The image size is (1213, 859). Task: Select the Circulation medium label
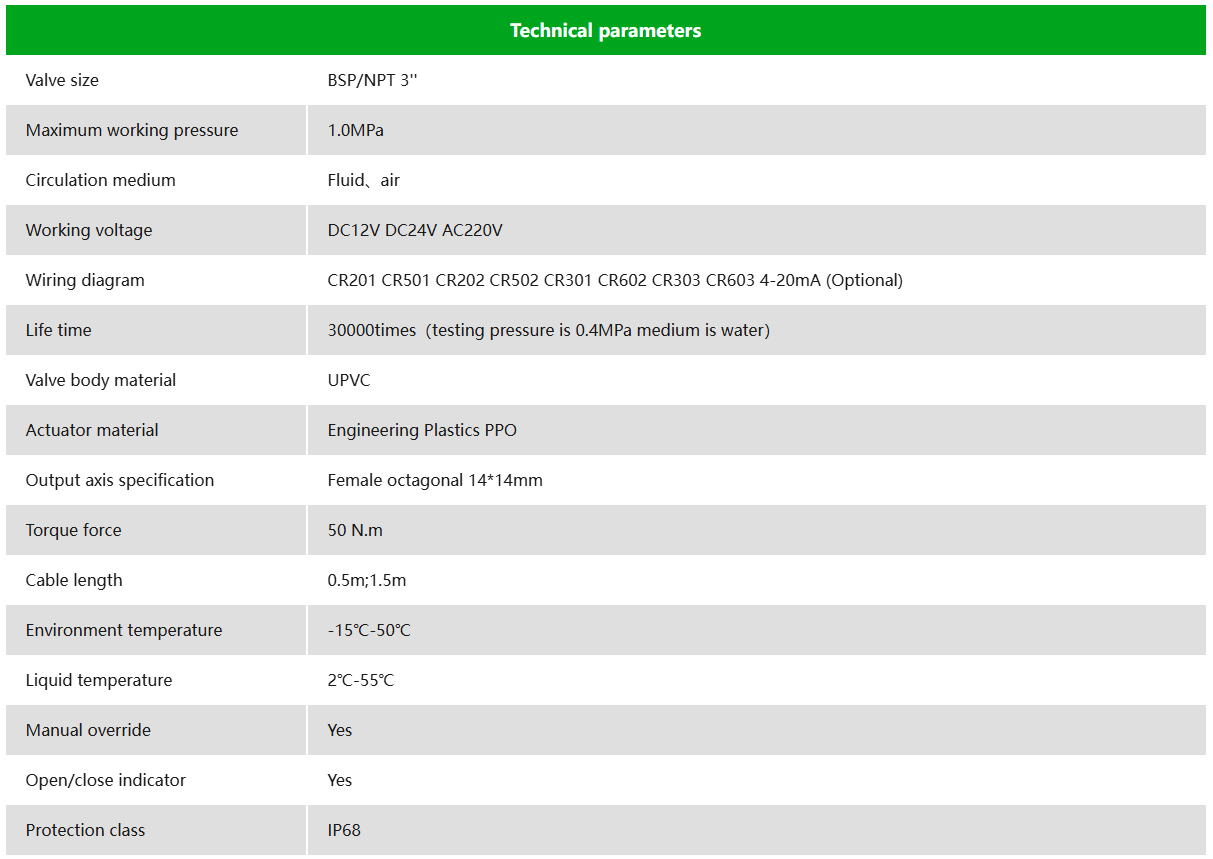100,180
